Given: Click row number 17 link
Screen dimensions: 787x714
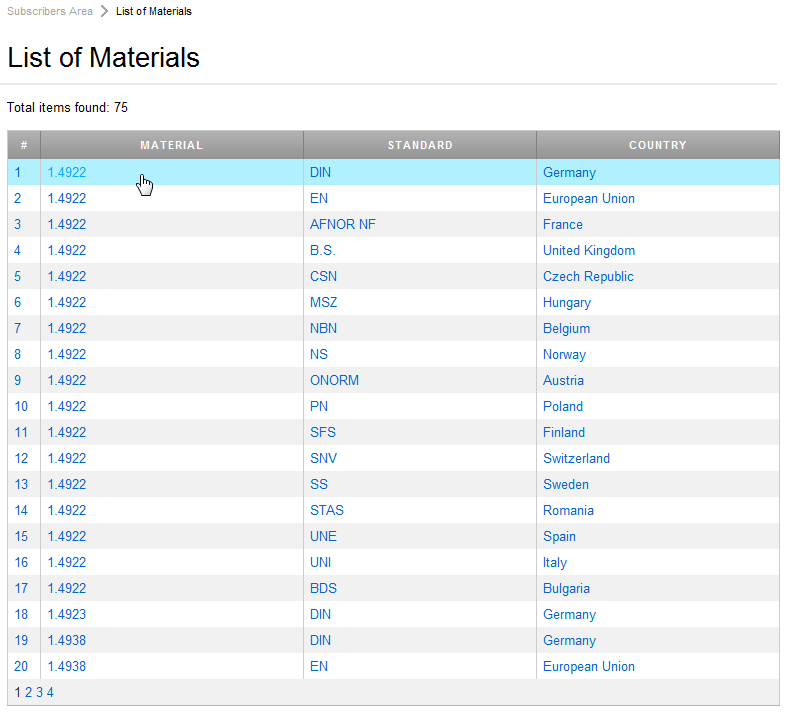Looking at the screenshot, I should 21,589.
